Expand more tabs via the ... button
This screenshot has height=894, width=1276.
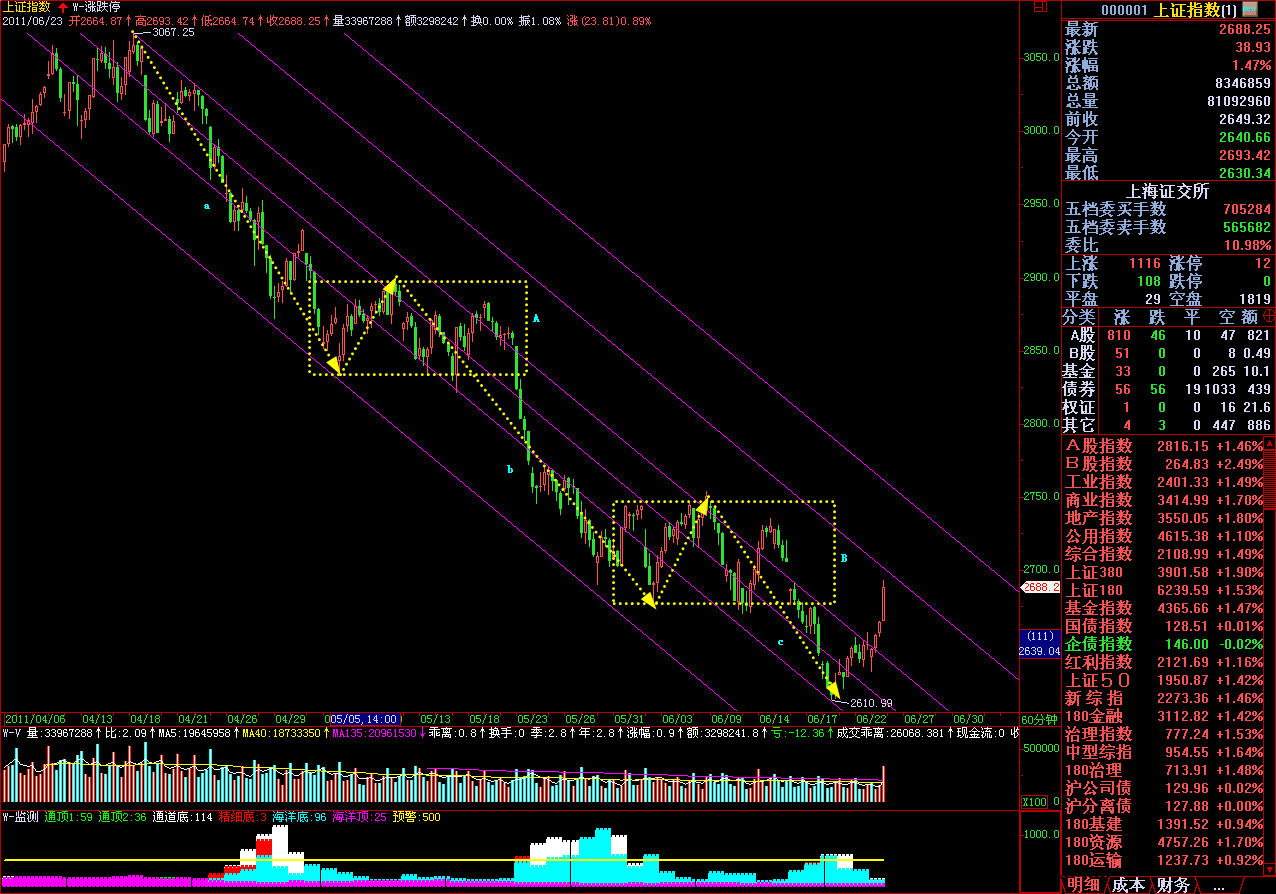tap(1218, 885)
